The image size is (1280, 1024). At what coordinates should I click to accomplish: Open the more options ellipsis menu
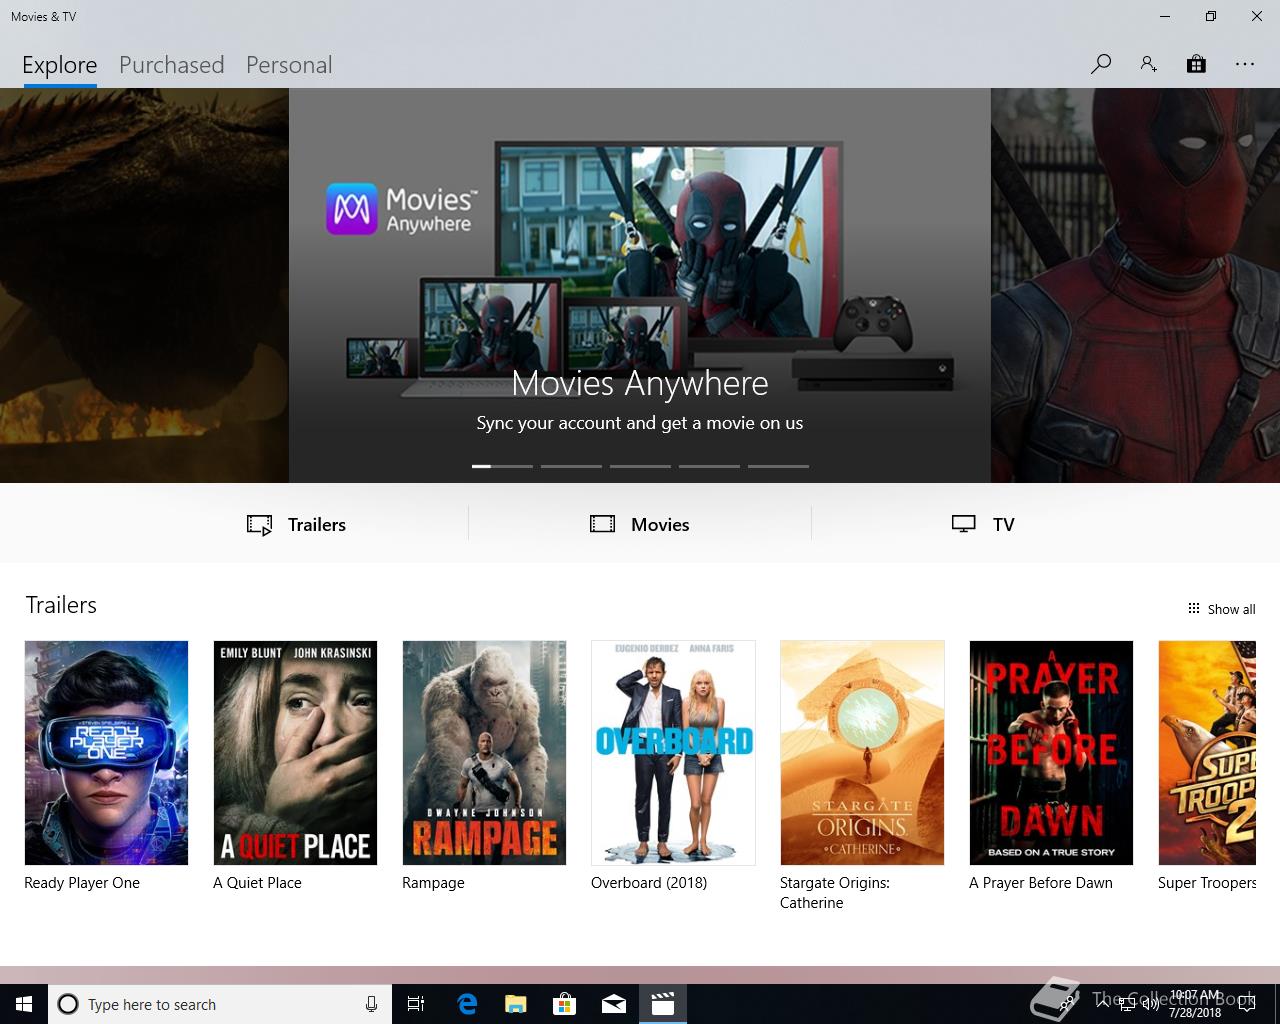[1244, 65]
